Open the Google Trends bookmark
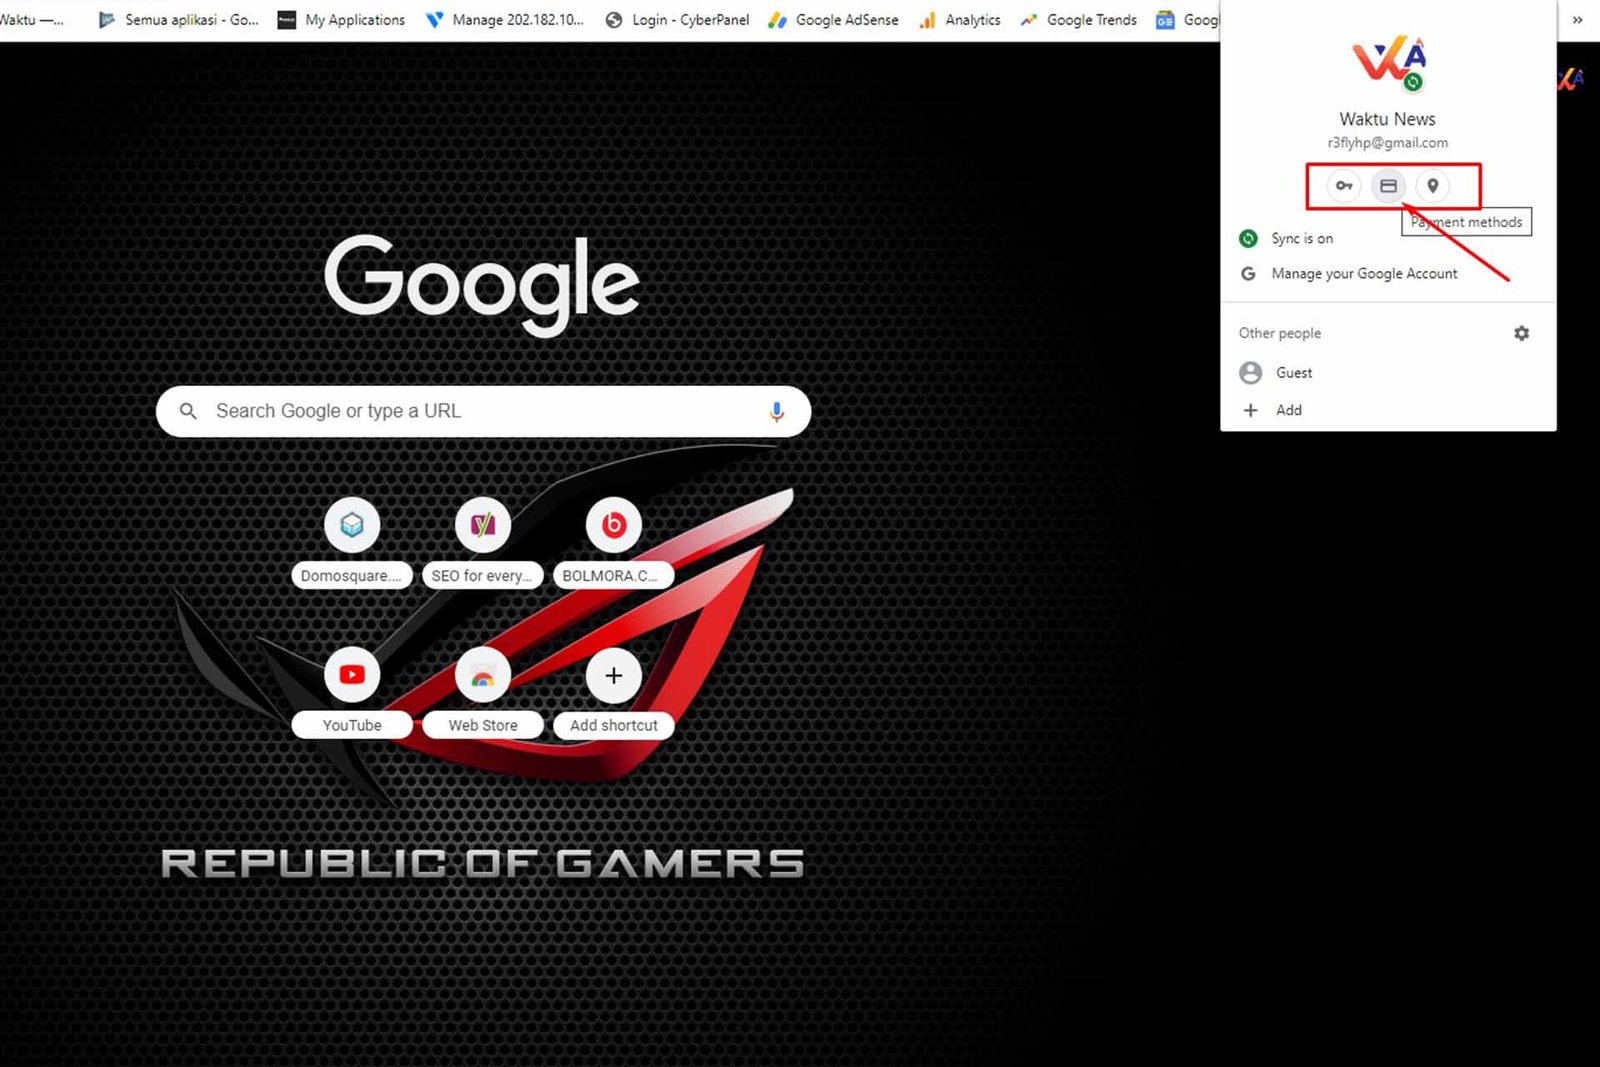 pyautogui.click(x=1078, y=19)
